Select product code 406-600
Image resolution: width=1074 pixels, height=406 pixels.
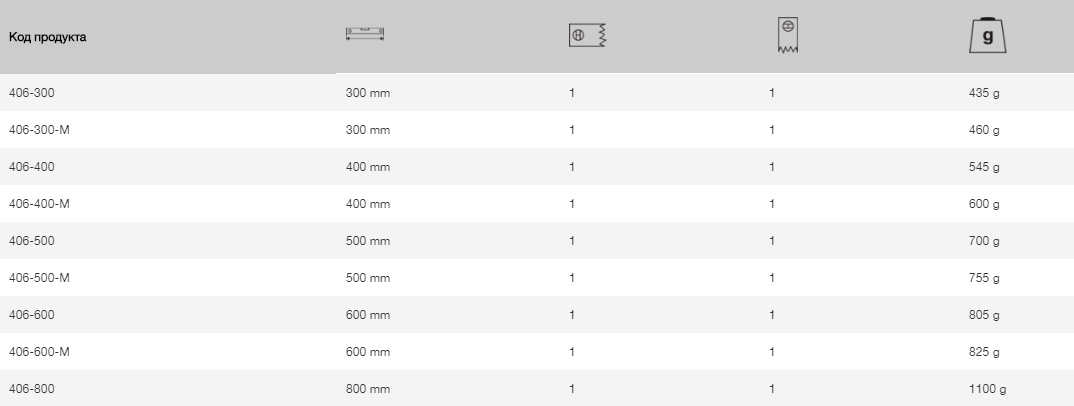32,314
